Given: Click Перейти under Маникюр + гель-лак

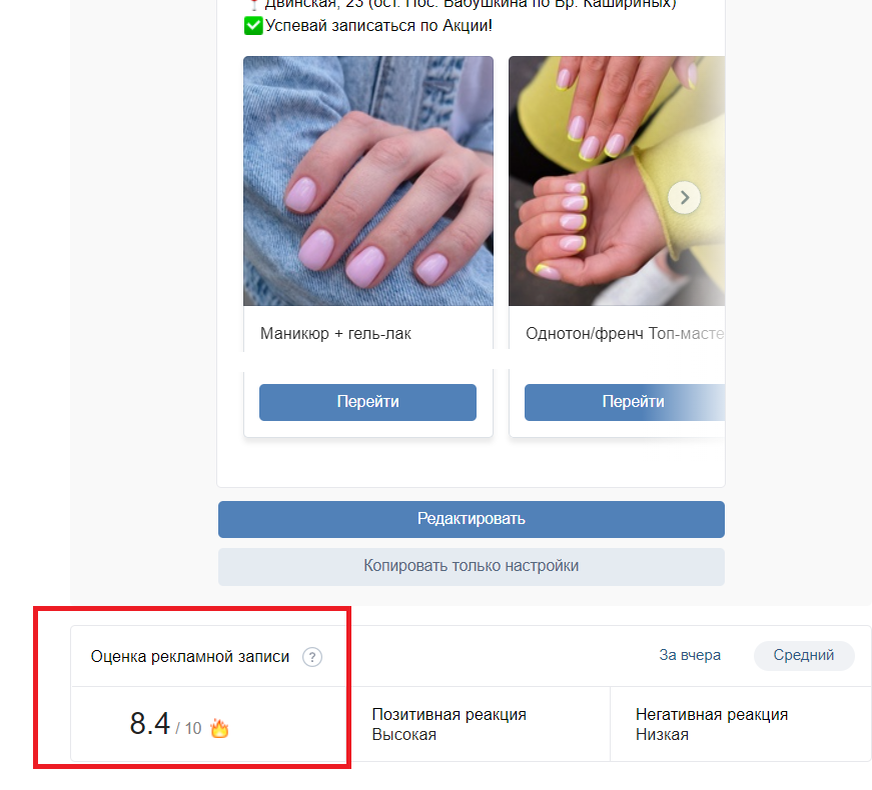Looking at the screenshot, I should [x=368, y=402].
